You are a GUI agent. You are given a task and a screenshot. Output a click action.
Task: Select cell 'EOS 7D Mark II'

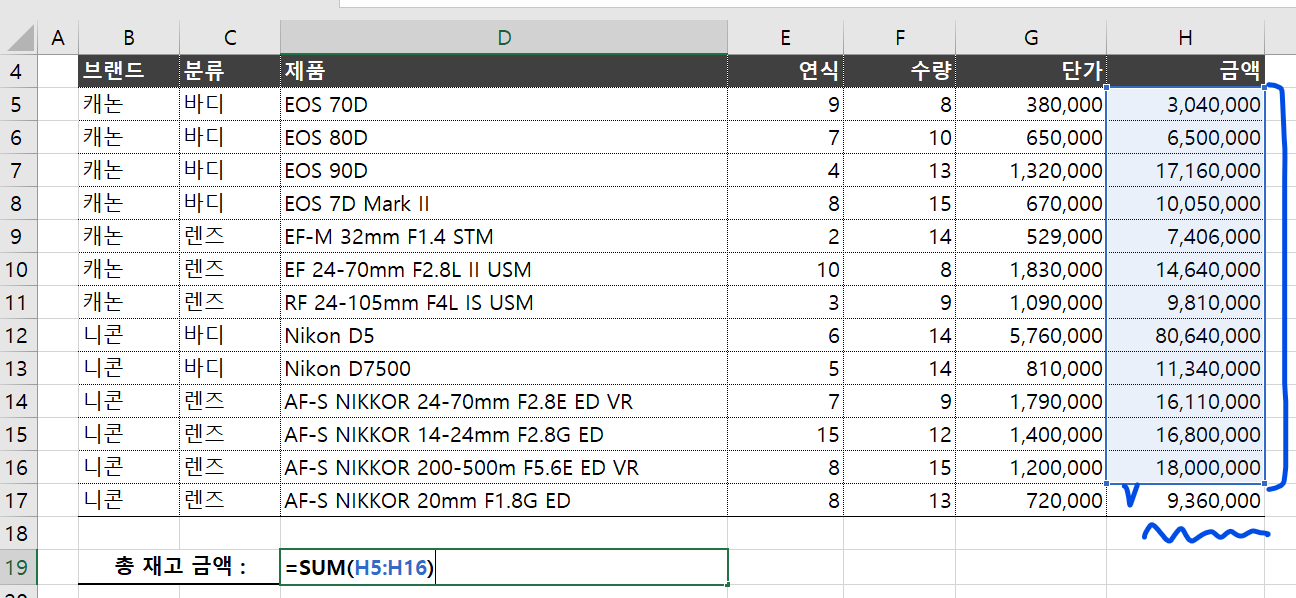pos(504,203)
